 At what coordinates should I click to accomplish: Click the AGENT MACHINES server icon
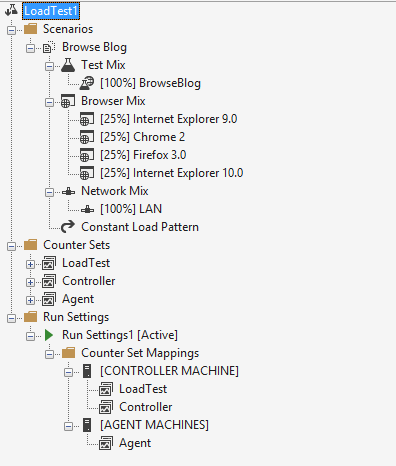(87, 425)
